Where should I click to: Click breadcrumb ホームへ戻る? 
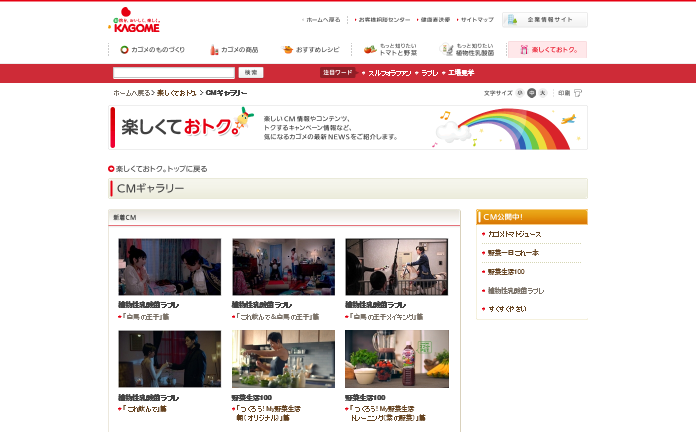coord(131,93)
